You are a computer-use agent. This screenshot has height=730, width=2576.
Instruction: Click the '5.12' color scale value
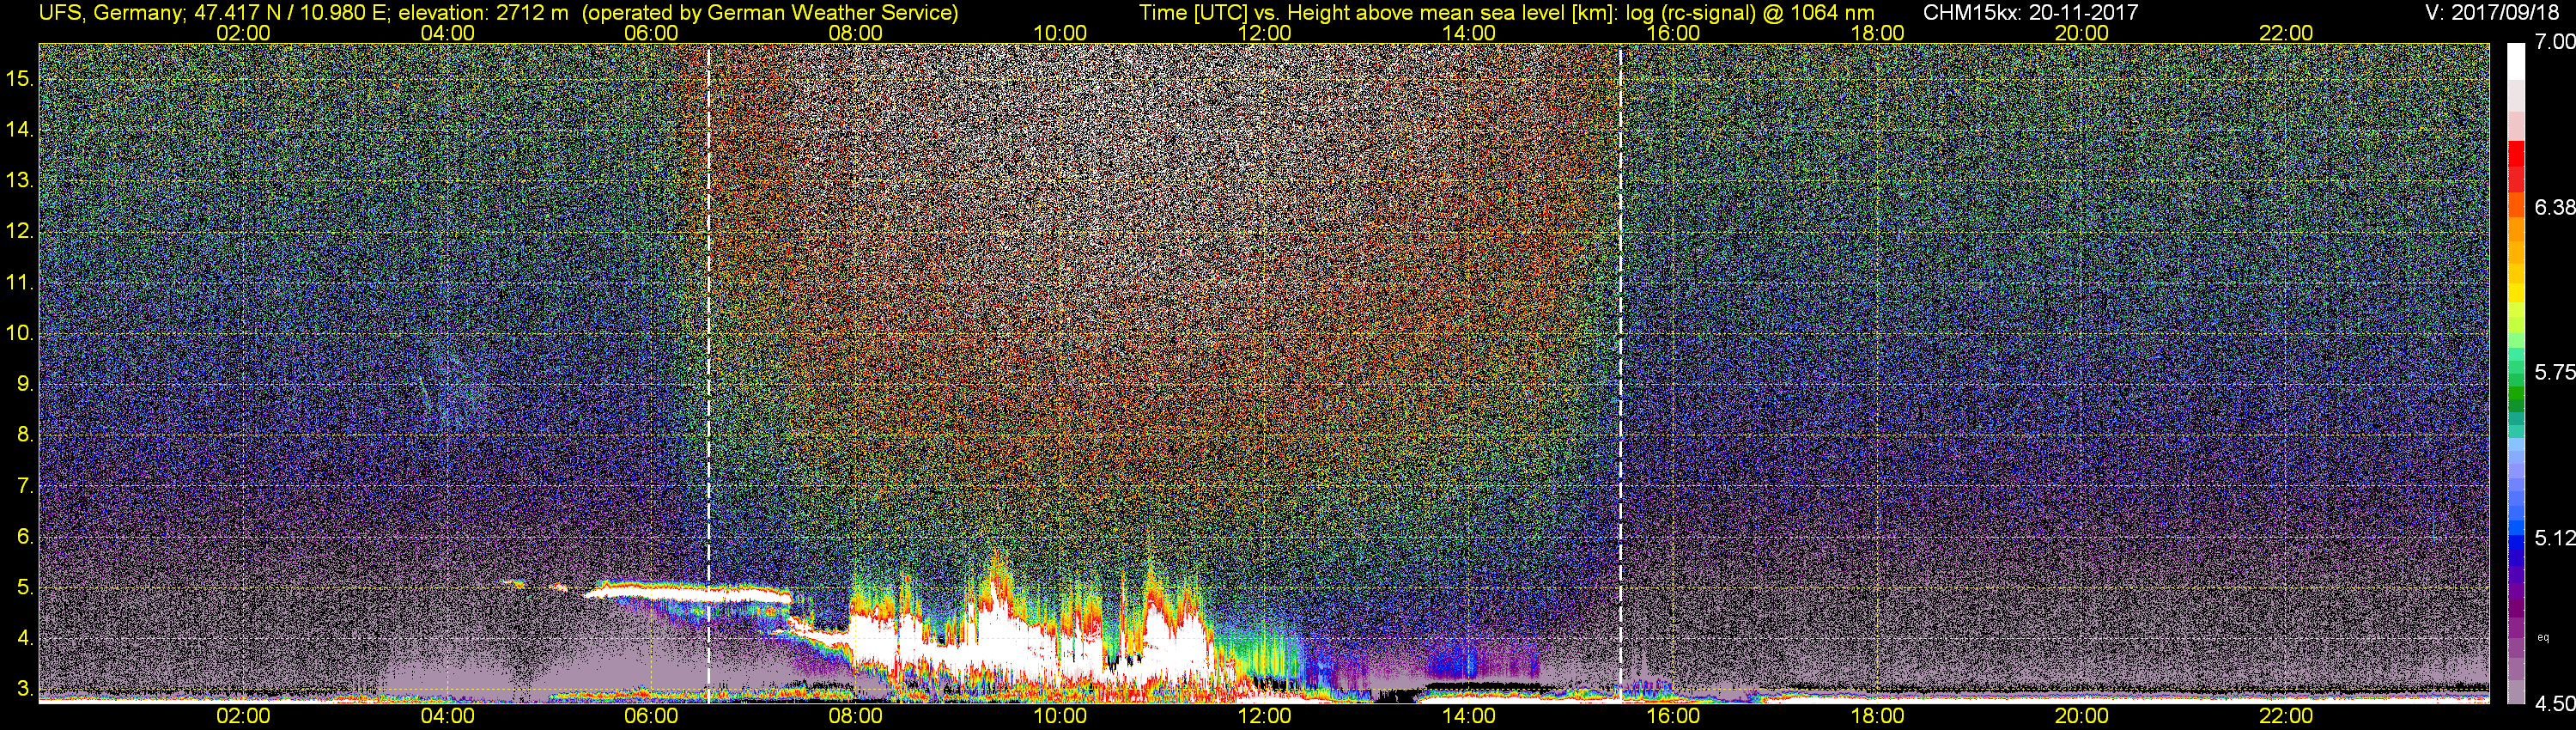(2555, 538)
